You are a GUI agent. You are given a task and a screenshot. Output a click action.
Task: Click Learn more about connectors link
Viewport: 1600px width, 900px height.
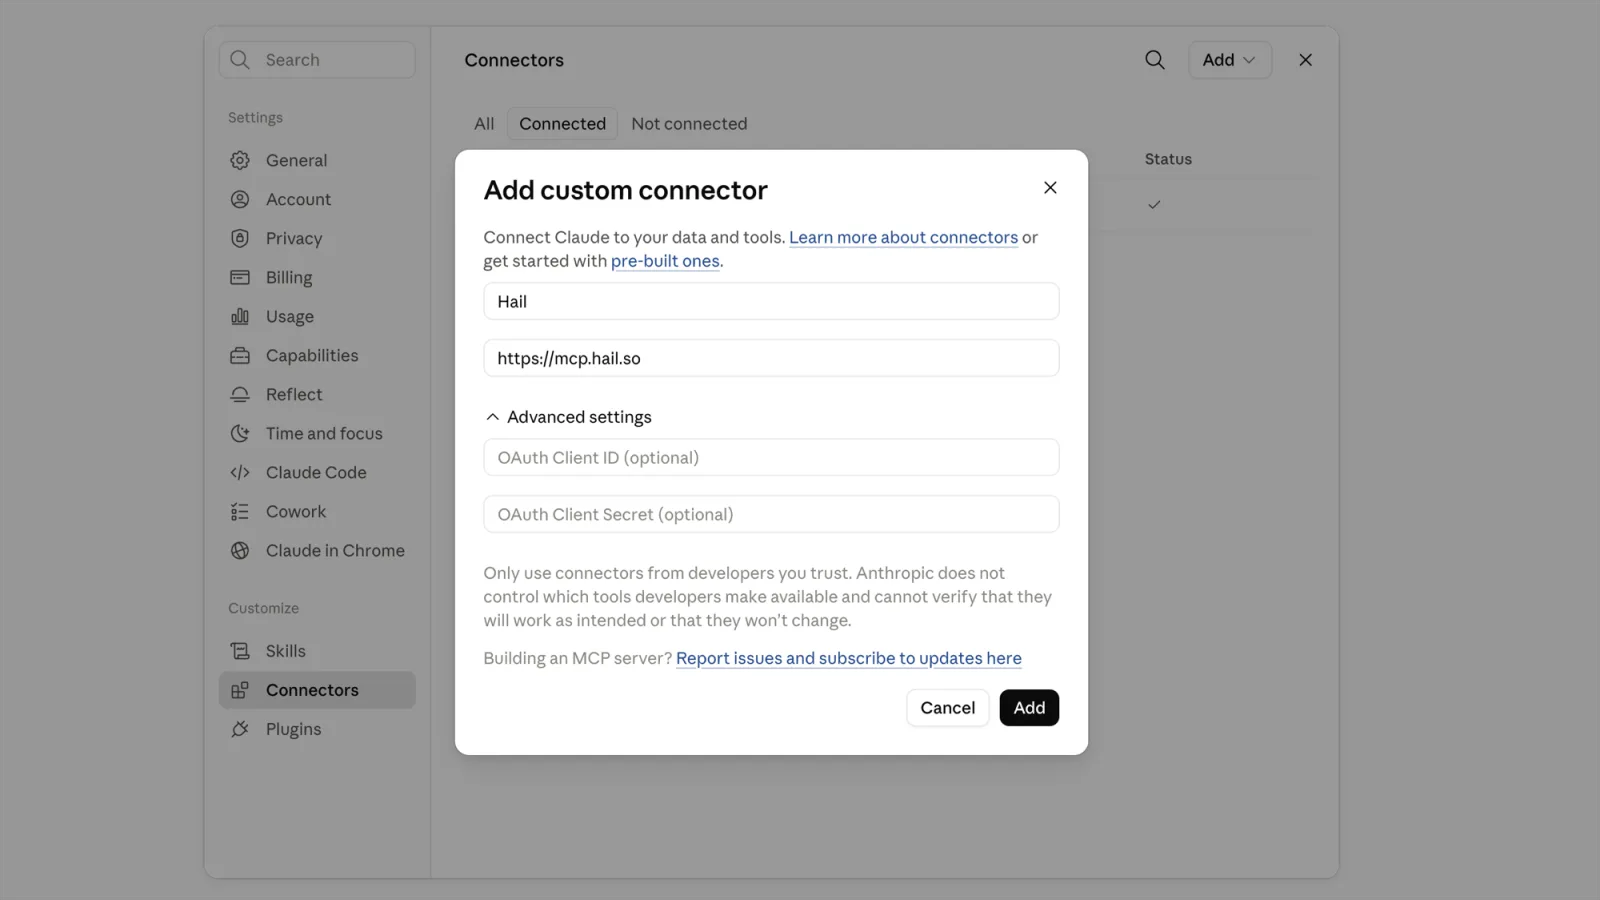[x=903, y=237]
